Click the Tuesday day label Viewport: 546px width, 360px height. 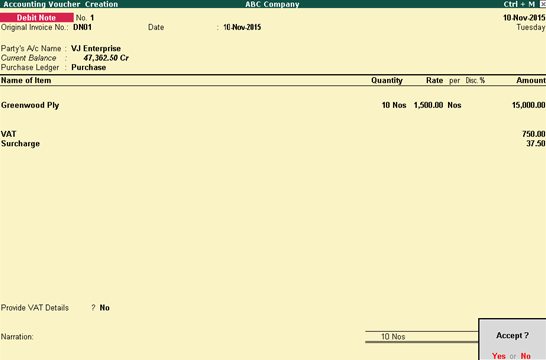tap(531, 27)
